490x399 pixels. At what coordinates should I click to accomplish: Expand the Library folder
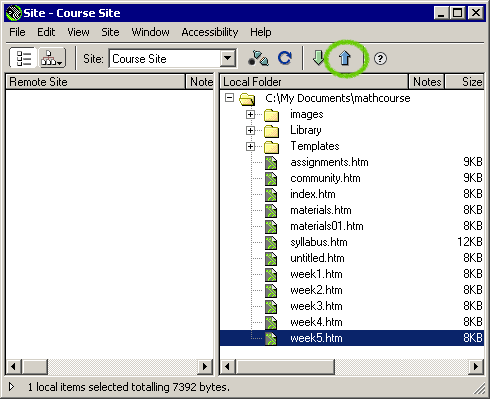coord(250,130)
